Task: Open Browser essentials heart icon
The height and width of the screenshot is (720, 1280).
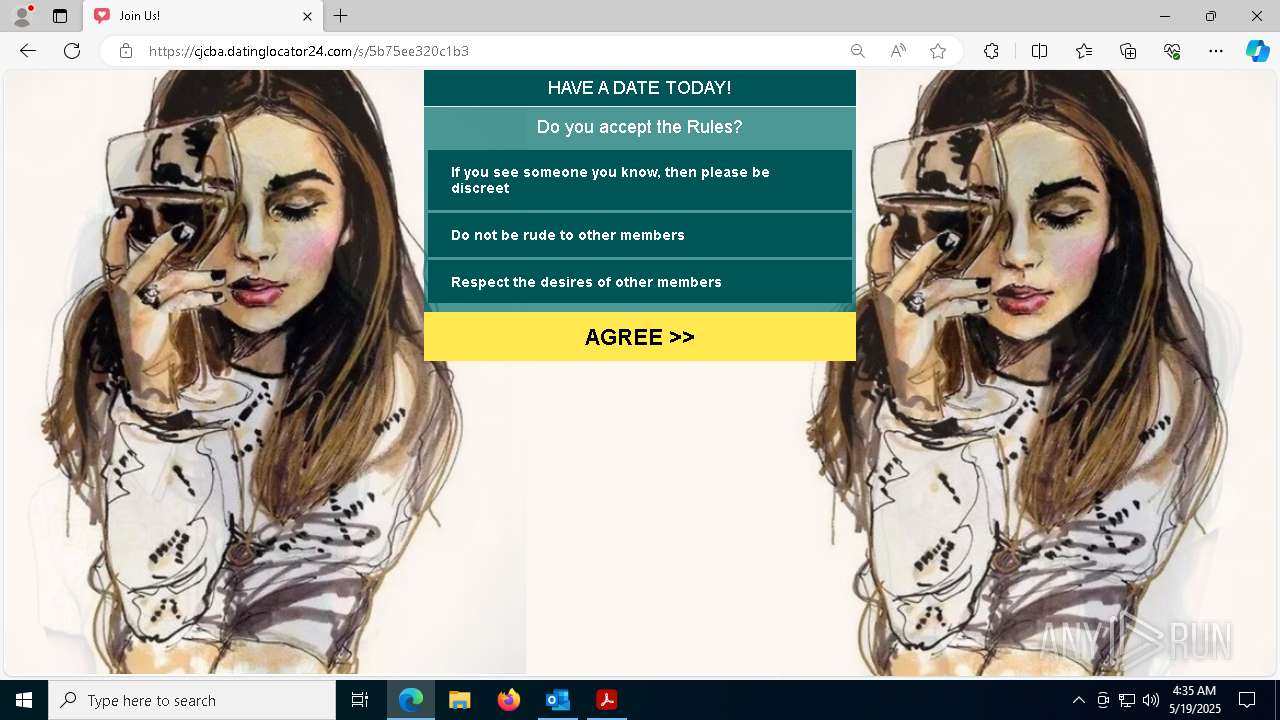Action: tap(1172, 51)
